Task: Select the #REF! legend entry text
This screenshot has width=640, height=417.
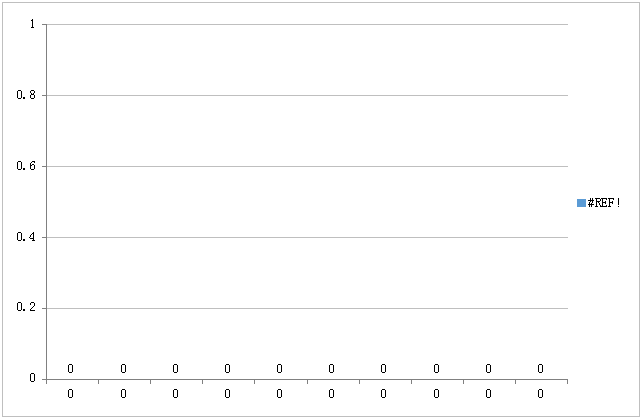Action: coord(604,203)
